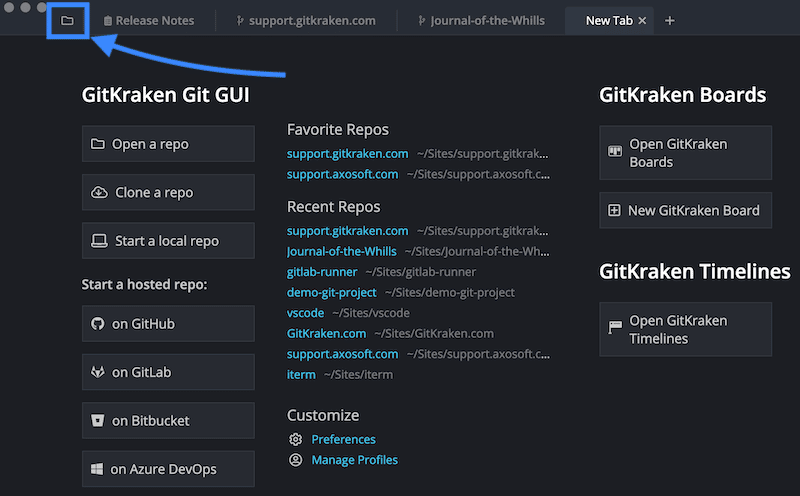Click the gear icon beside Preferences
800x496 pixels.
click(295, 439)
